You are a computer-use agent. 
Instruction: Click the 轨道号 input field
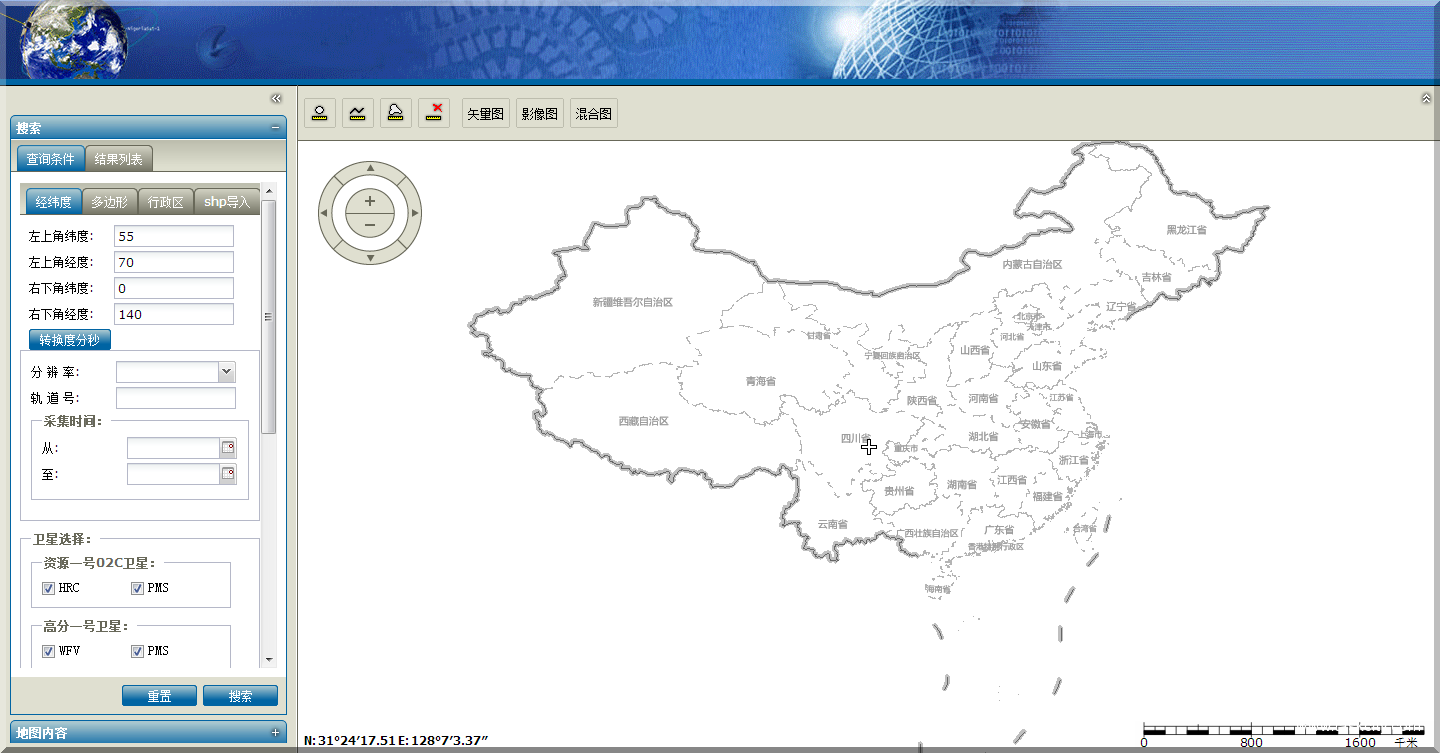click(175, 398)
